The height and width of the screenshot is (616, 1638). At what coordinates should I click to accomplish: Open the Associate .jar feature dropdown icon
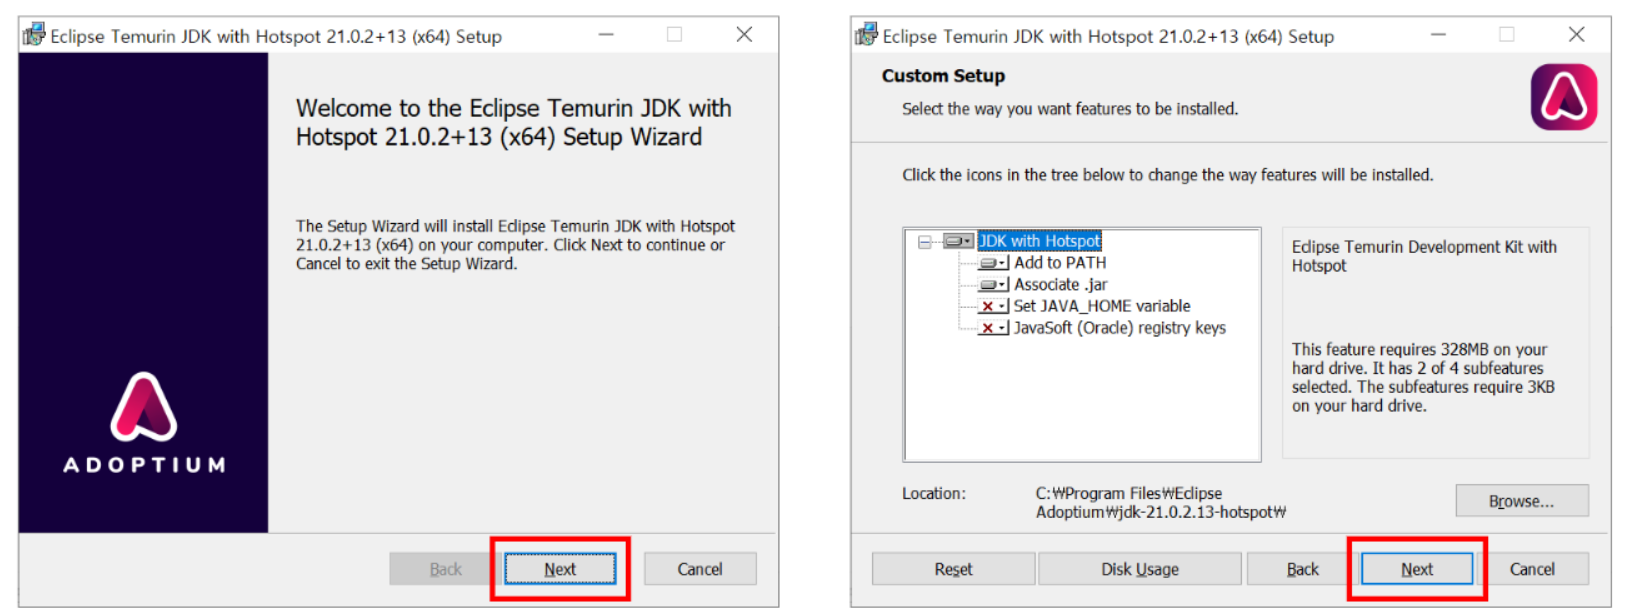[994, 285]
